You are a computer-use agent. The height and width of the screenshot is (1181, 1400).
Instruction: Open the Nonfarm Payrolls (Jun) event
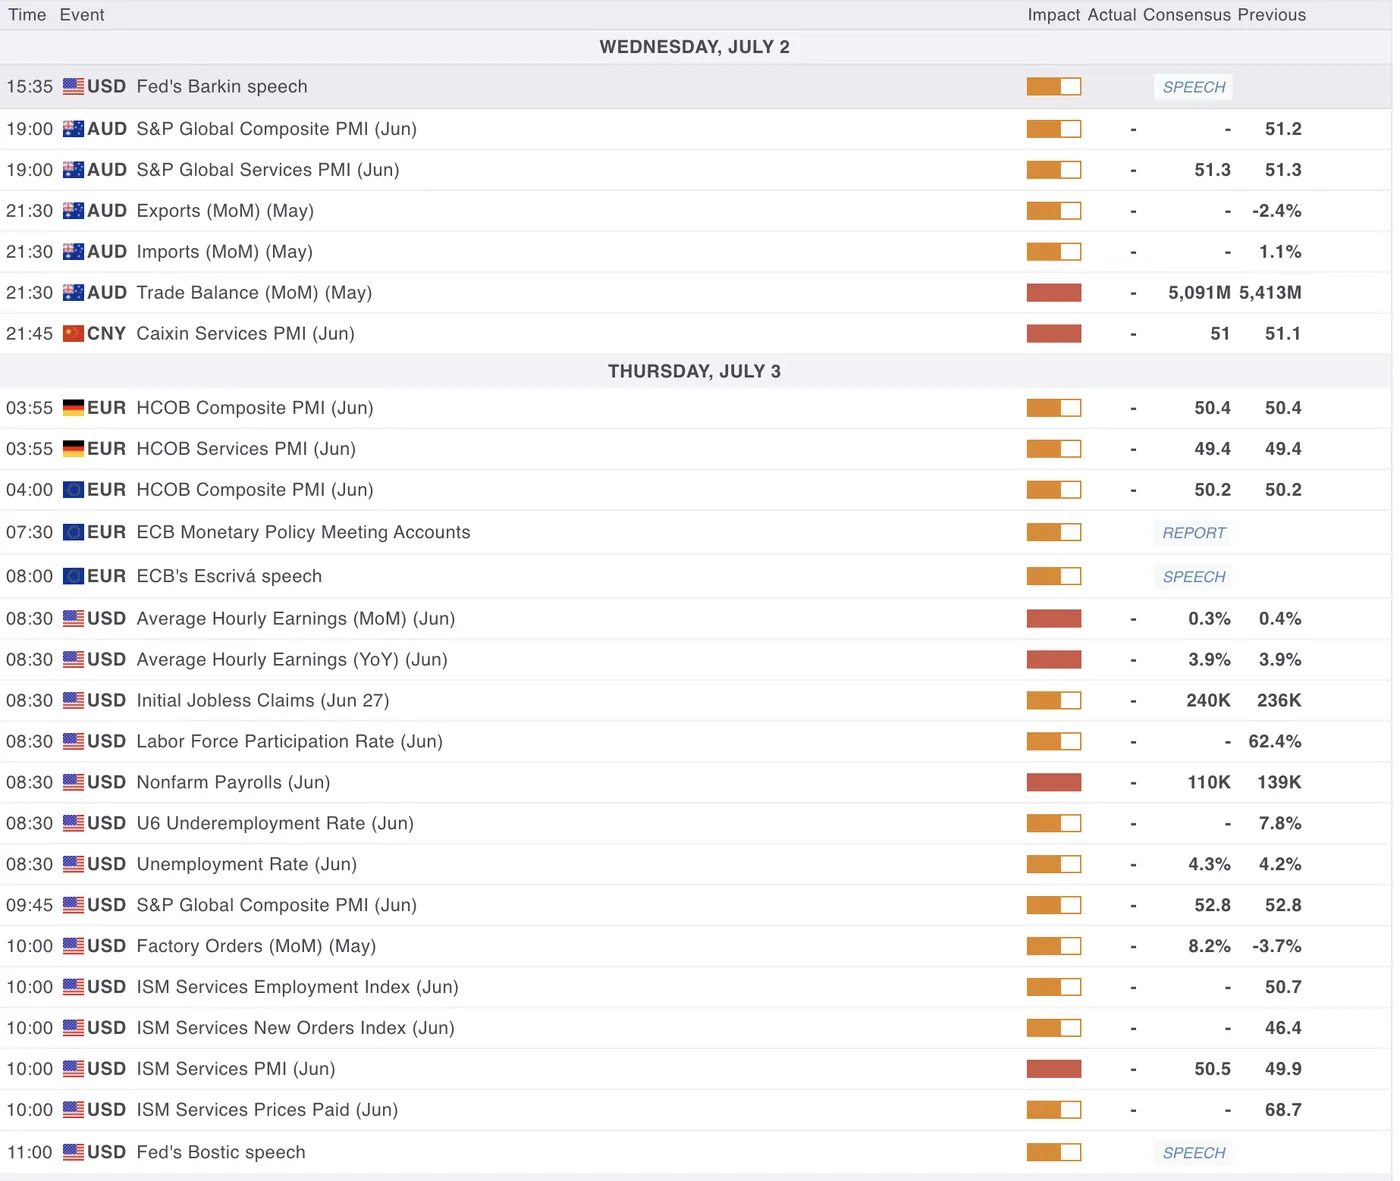pos(233,783)
